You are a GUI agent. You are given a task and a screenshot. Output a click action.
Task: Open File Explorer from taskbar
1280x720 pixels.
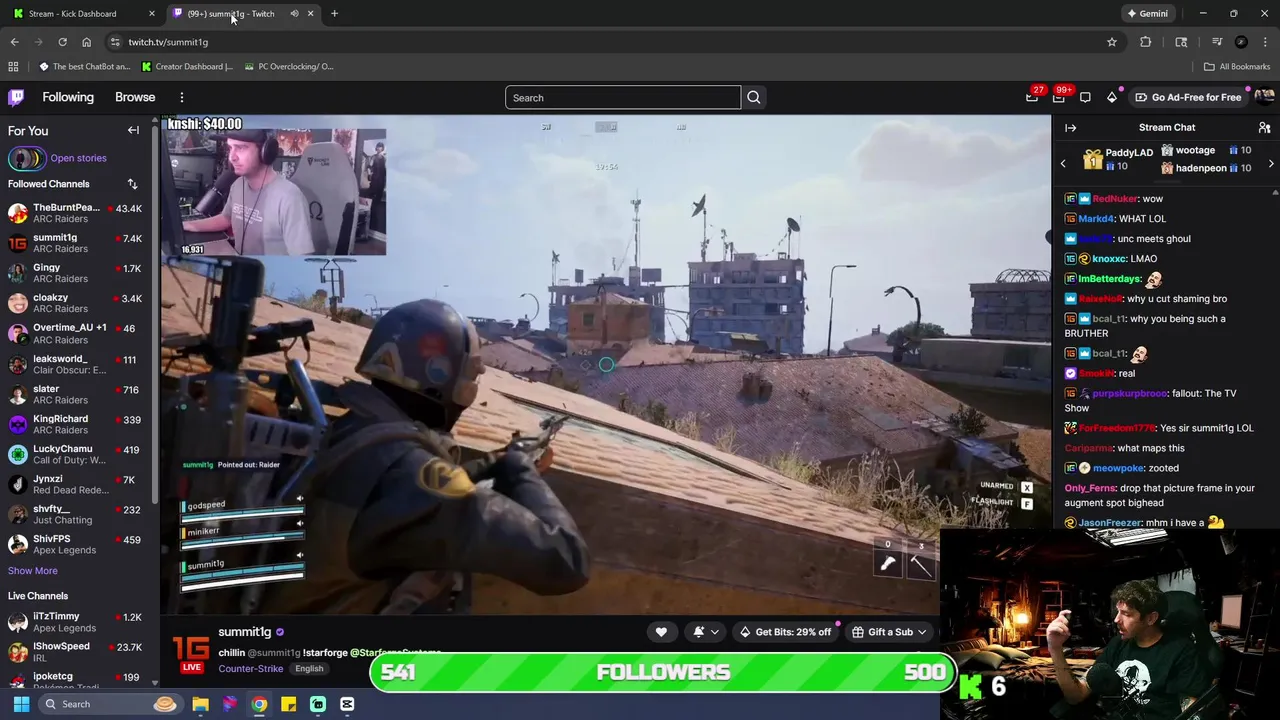click(x=200, y=704)
